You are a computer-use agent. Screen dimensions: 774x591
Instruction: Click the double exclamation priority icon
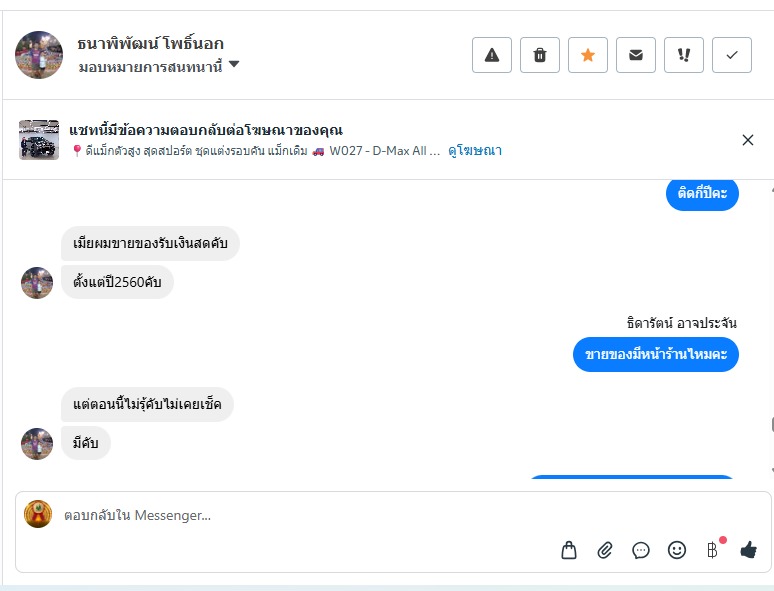[684, 55]
